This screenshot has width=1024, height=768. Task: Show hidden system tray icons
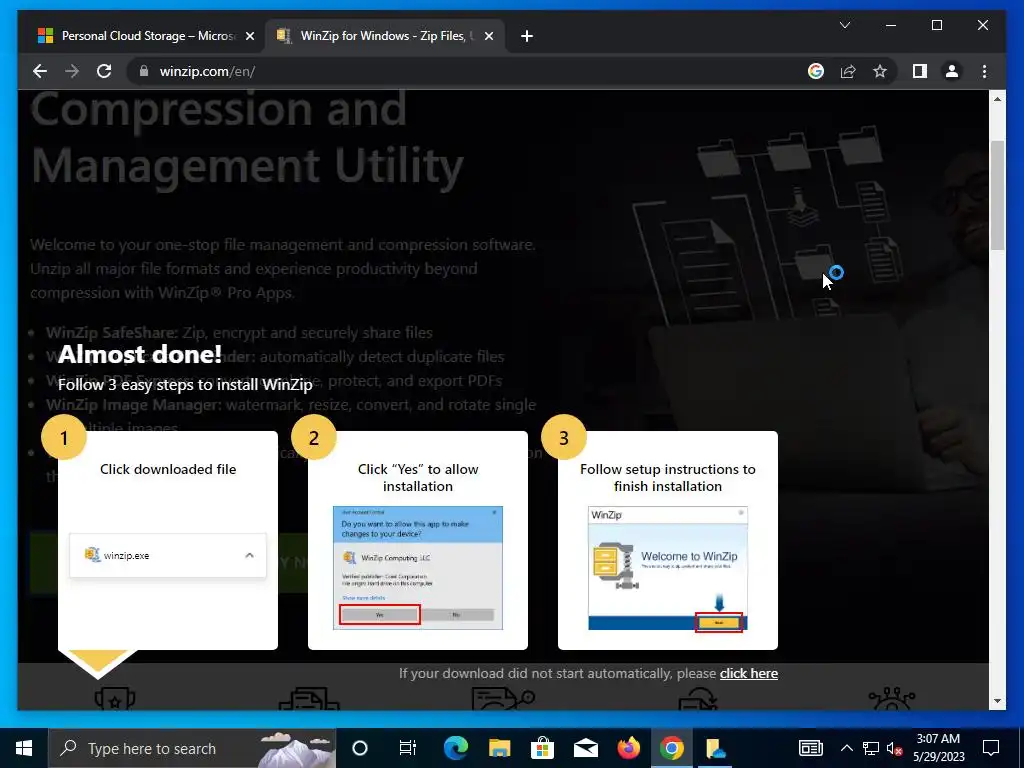846,748
